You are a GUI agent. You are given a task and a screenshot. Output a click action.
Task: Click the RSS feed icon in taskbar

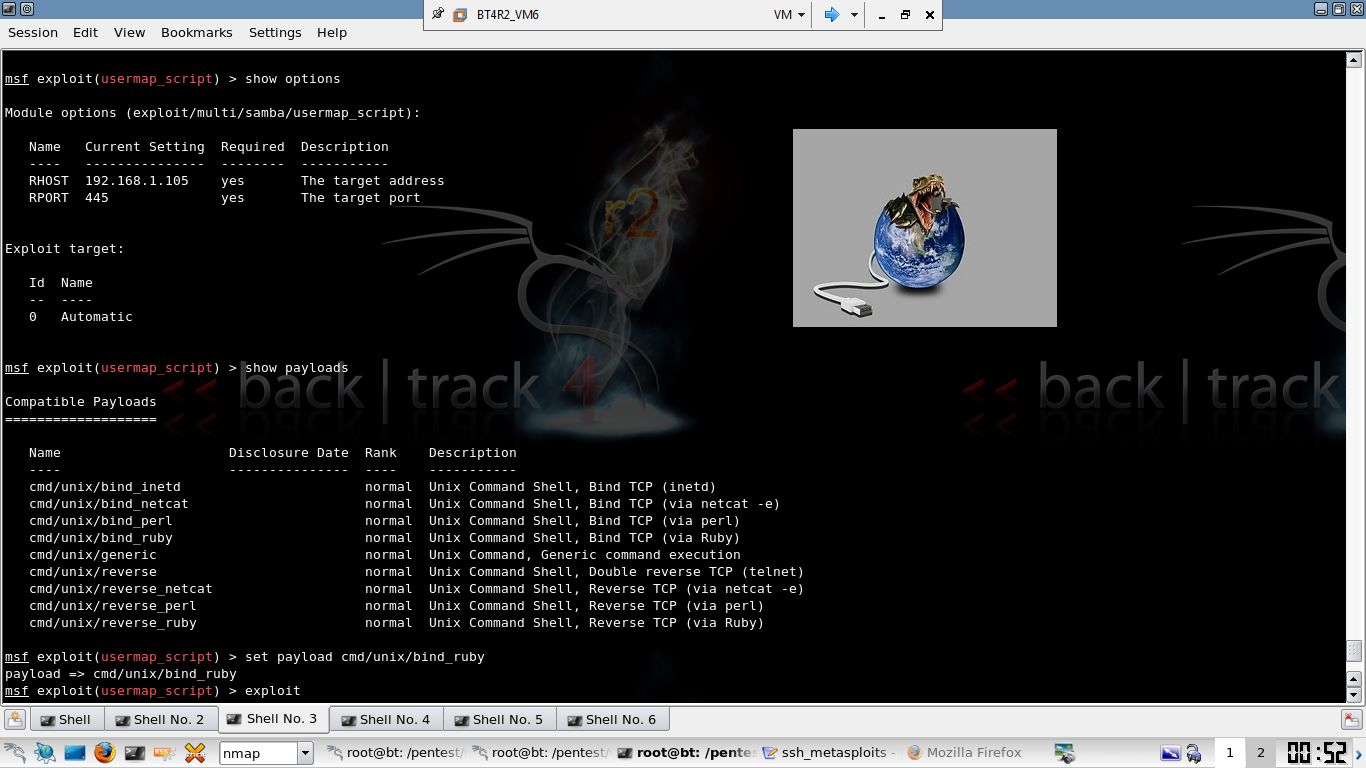[165, 752]
